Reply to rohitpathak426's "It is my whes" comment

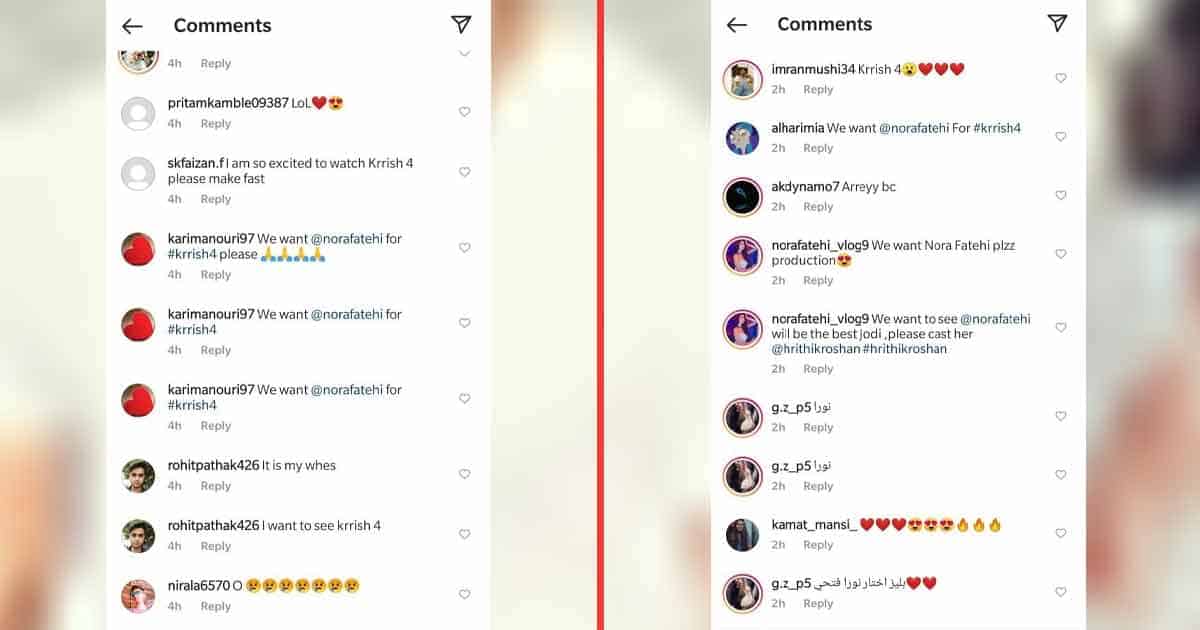216,486
